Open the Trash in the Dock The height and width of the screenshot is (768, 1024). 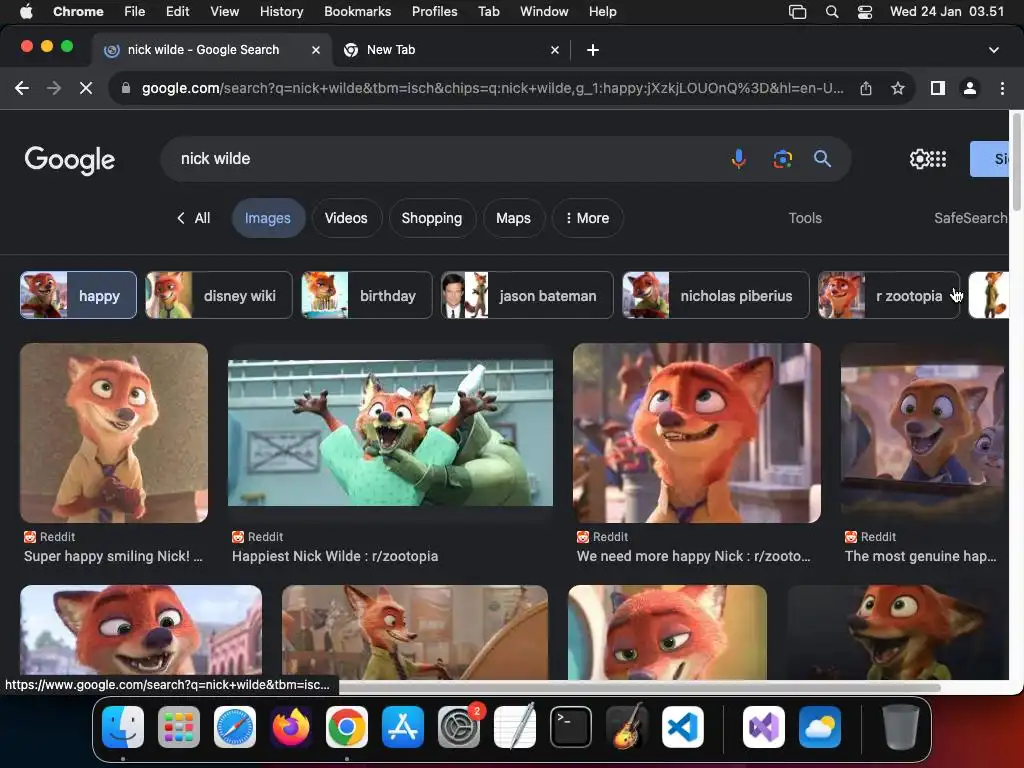click(901, 727)
